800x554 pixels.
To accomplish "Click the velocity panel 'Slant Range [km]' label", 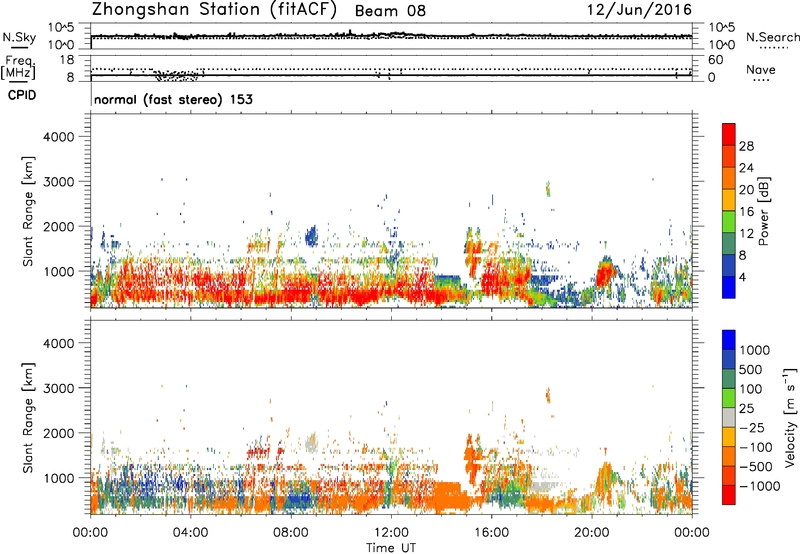I will (28, 418).
